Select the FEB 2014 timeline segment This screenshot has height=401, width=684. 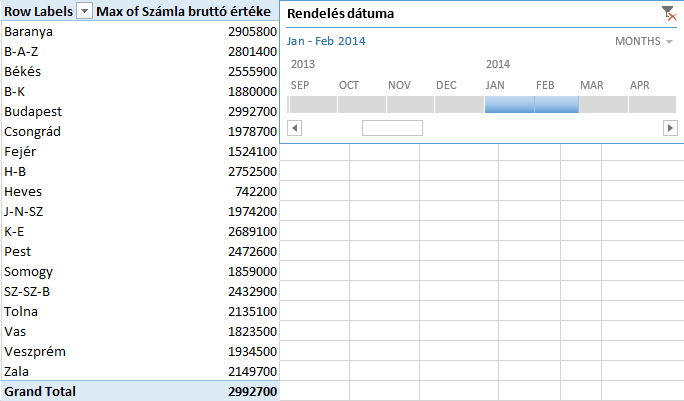(557, 105)
